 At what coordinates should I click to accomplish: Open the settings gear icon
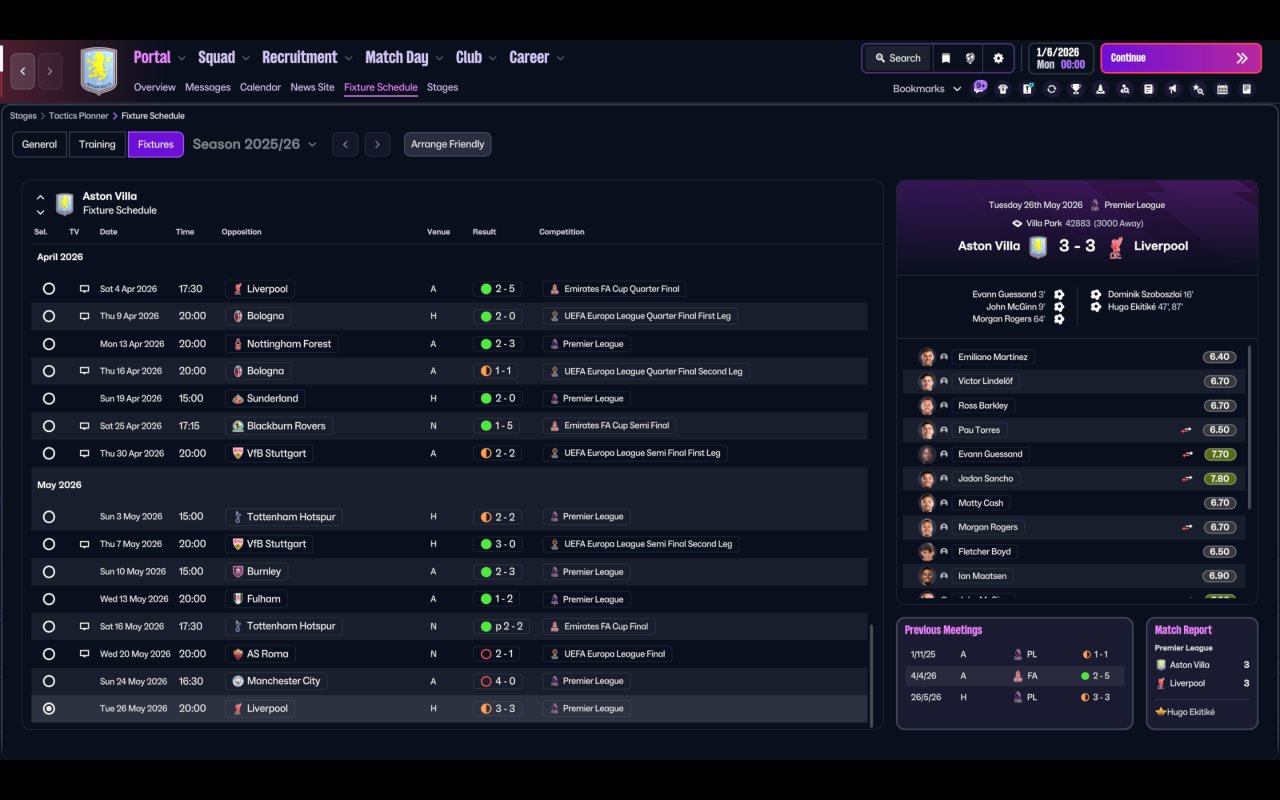coord(998,58)
